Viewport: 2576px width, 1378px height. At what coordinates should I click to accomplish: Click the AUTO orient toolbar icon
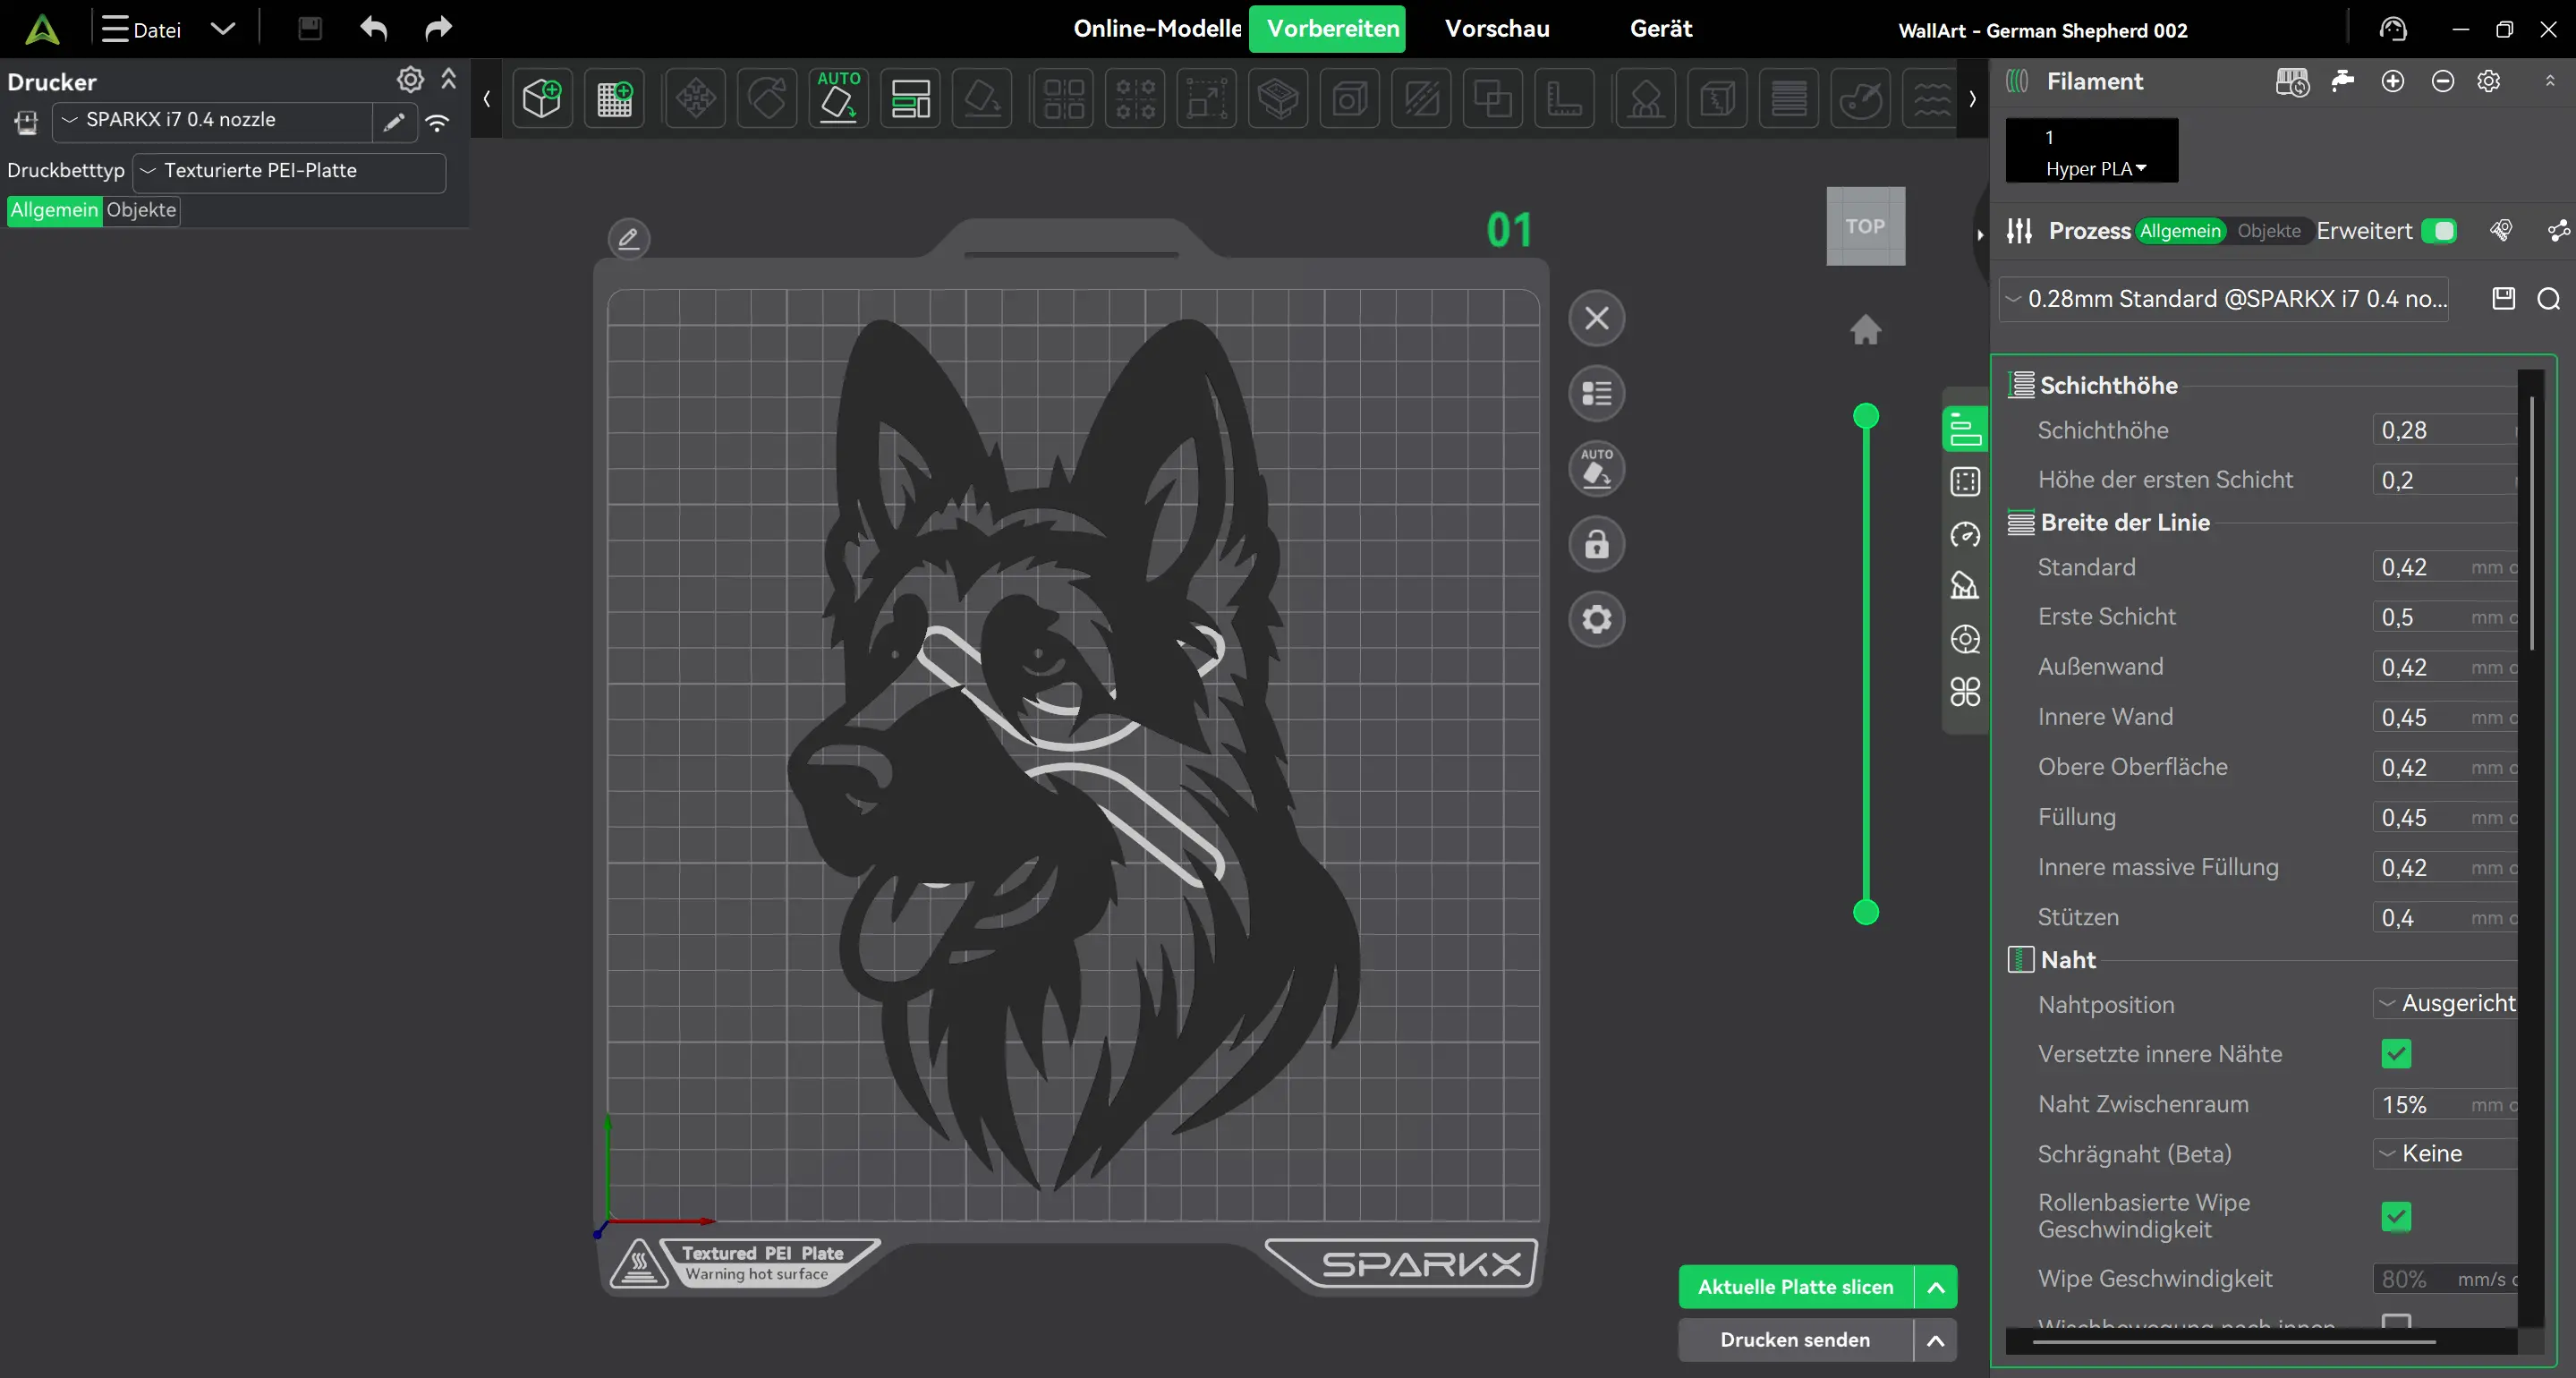tap(838, 98)
